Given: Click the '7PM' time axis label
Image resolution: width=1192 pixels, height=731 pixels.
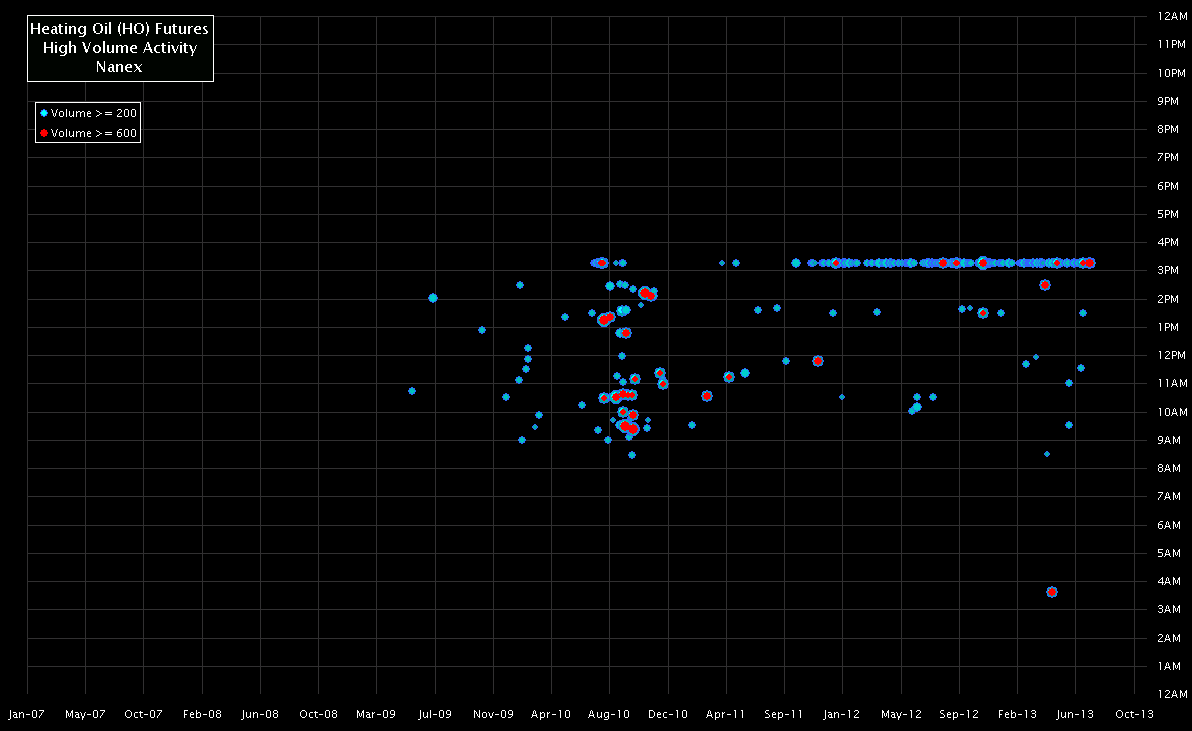Looking at the screenshot, I should 1168,157.
